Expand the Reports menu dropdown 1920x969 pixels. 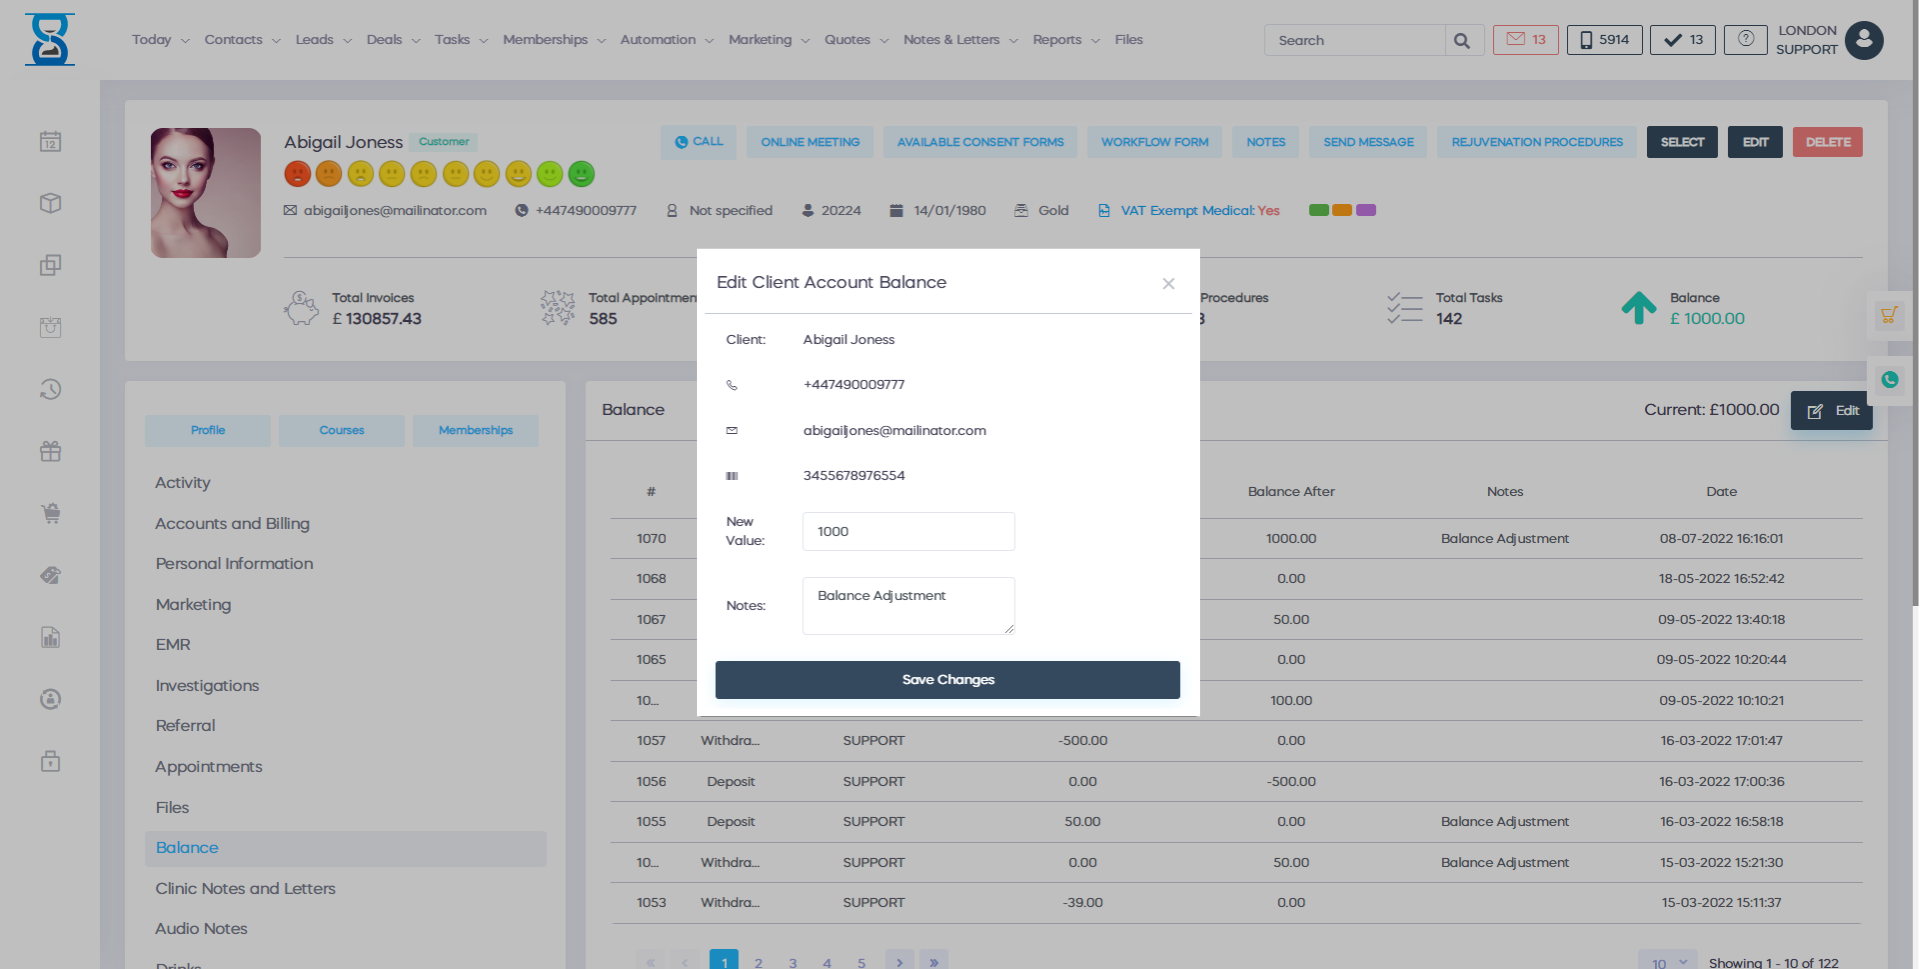(1066, 40)
